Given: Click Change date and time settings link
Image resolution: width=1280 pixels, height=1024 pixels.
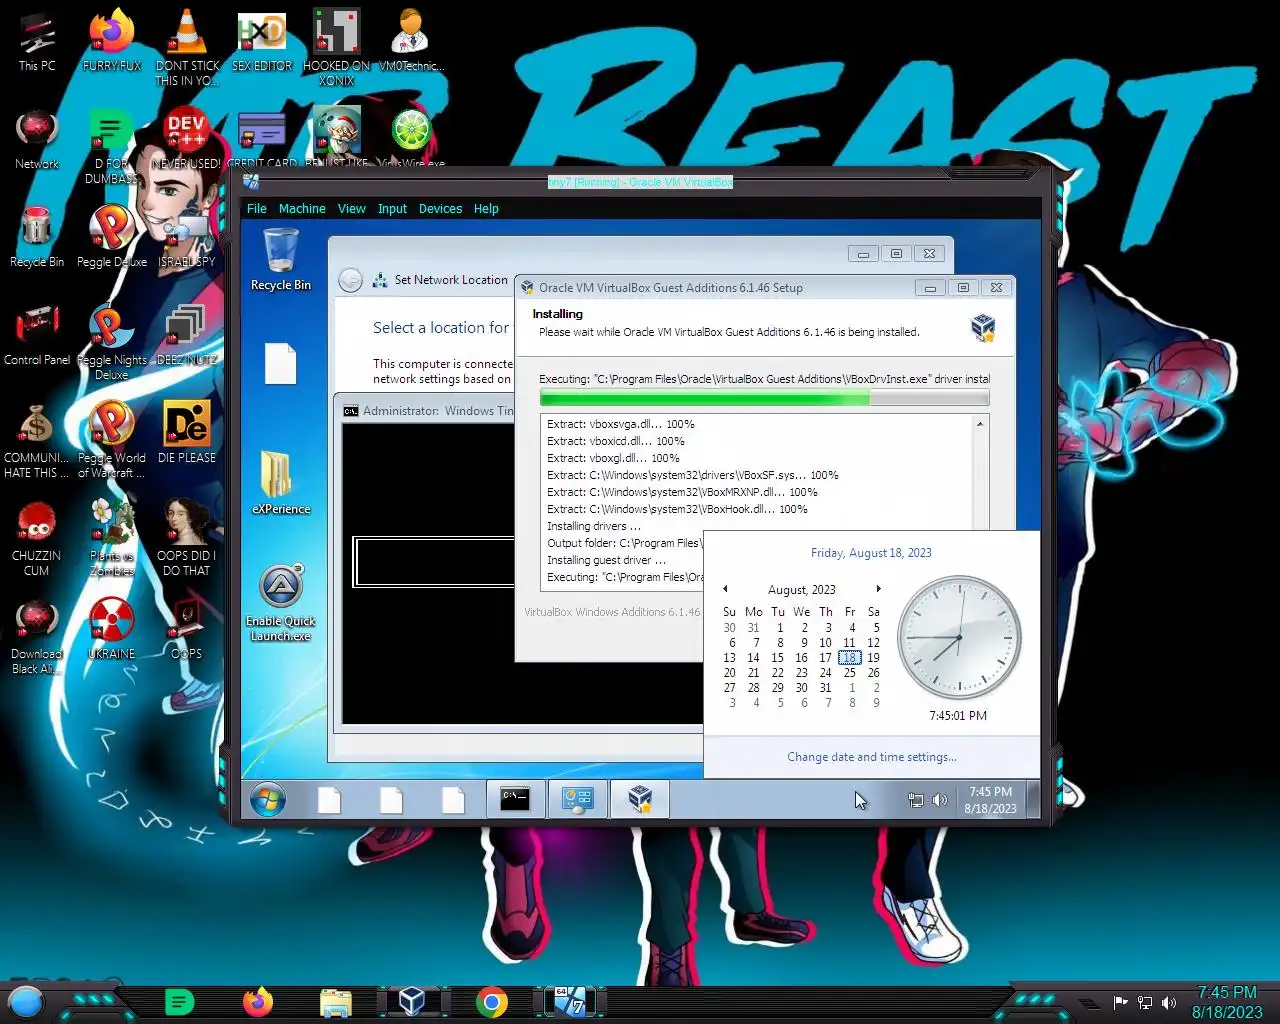Looking at the screenshot, I should pos(872,757).
